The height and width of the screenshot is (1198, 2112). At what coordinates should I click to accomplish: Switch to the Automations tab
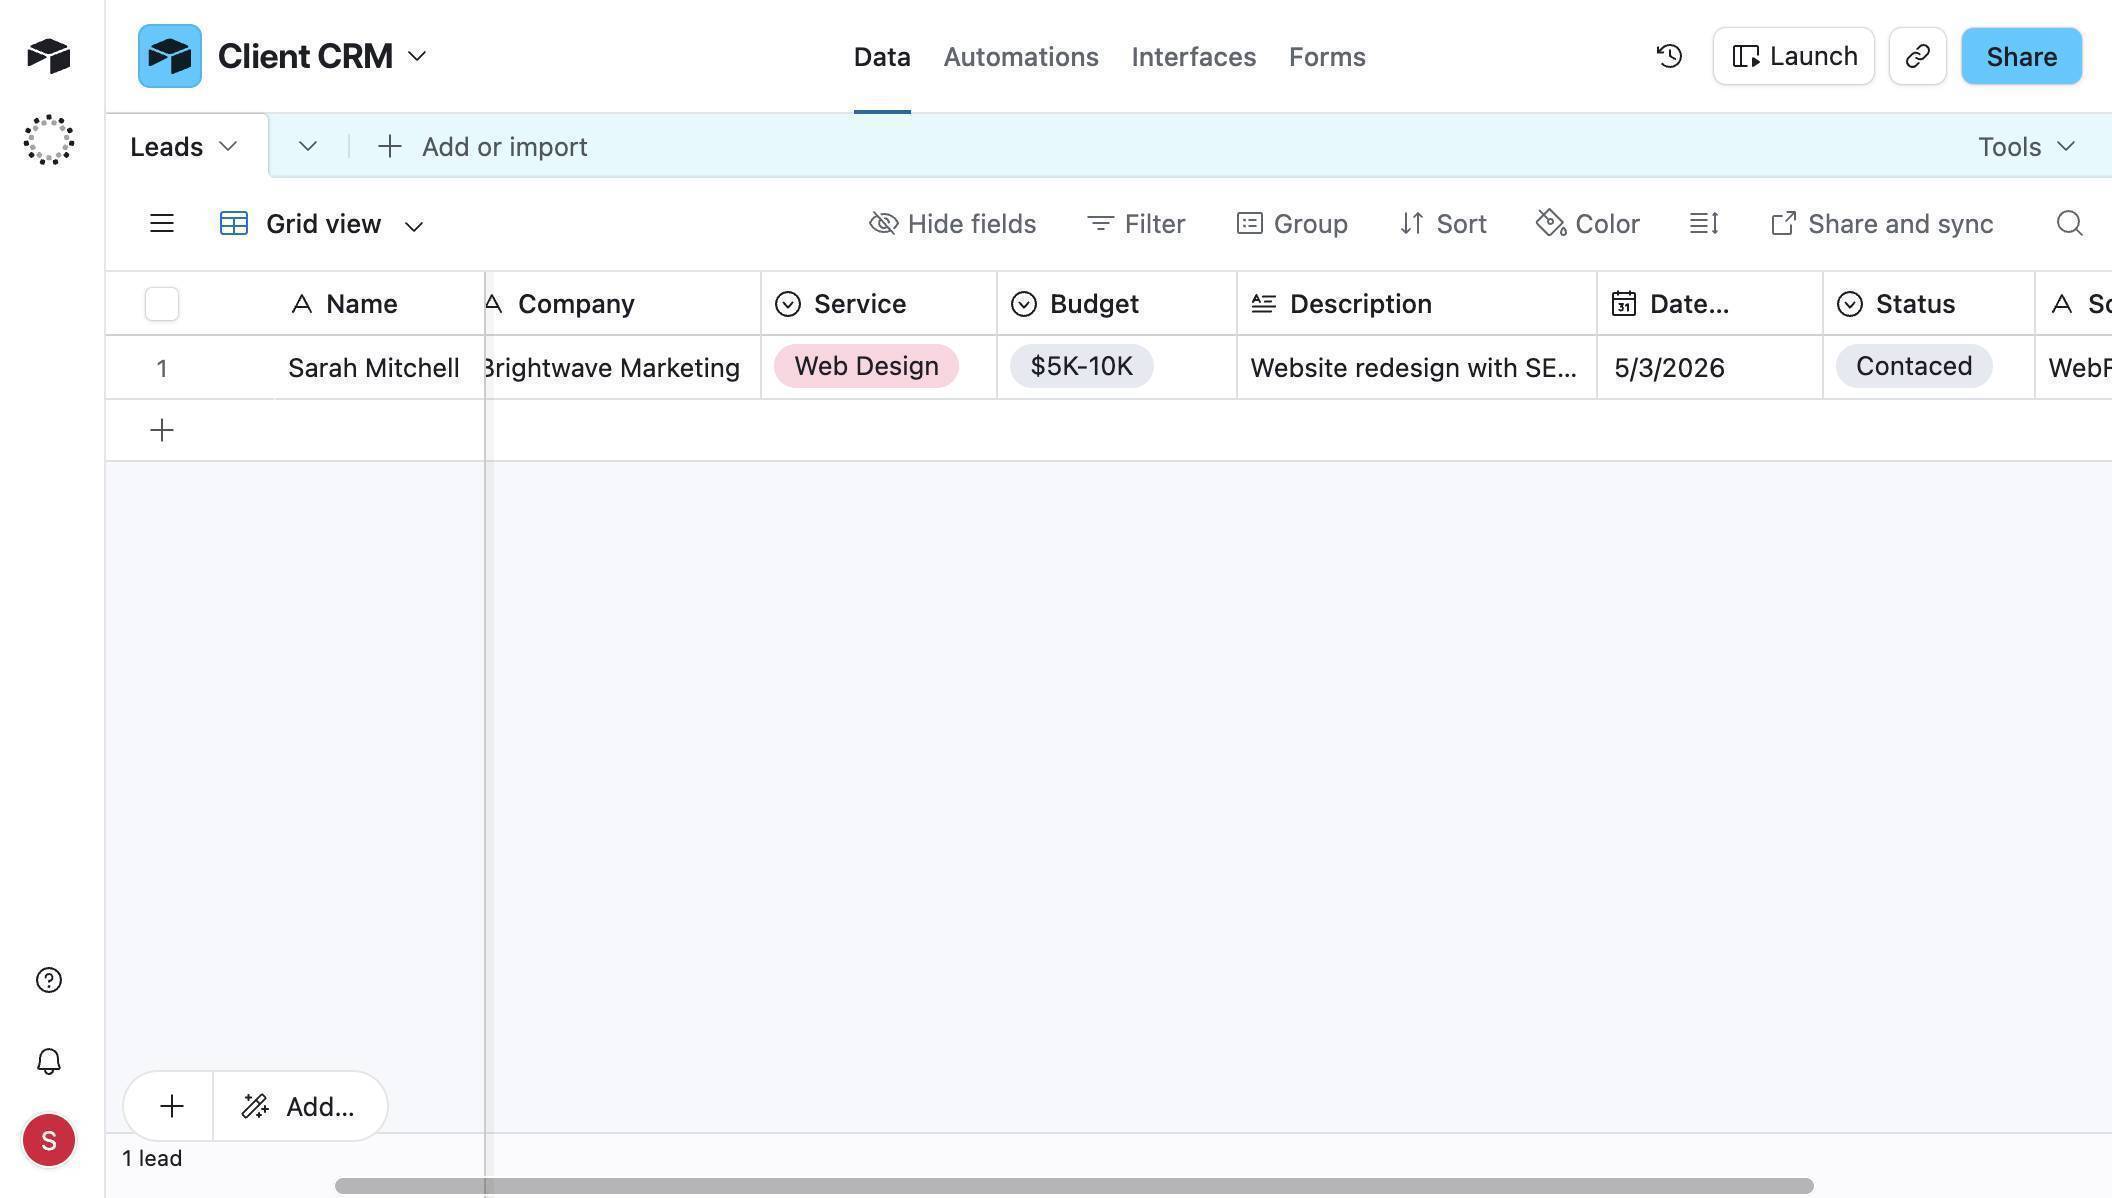pos(1020,57)
